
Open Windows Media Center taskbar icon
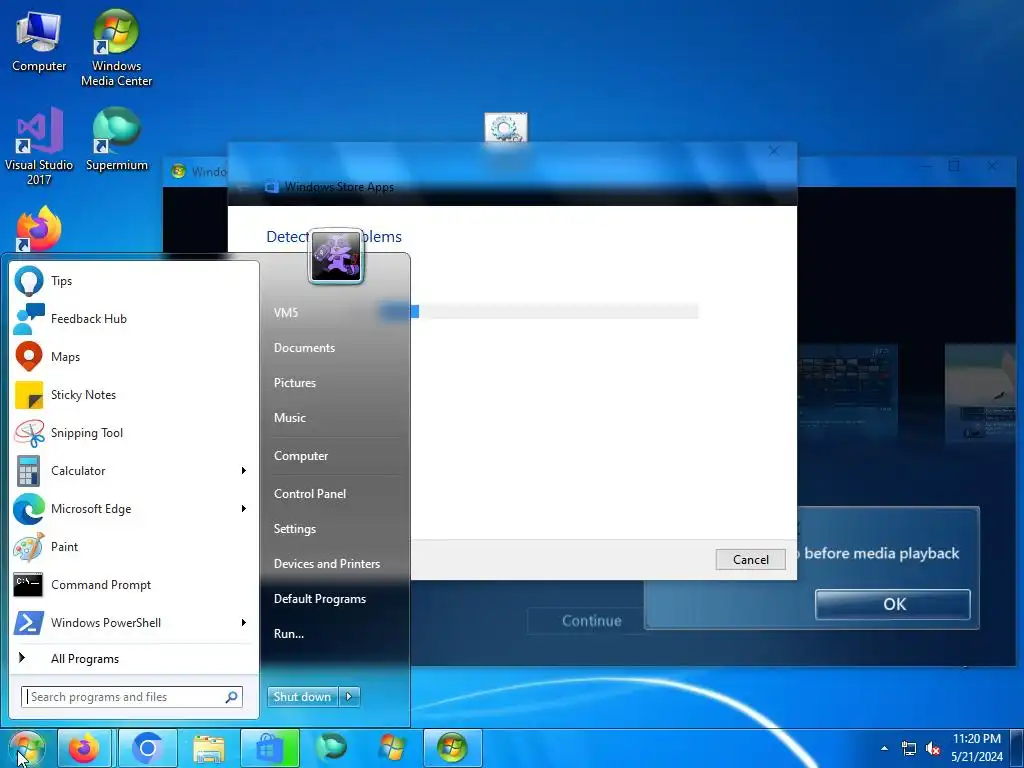coord(453,748)
